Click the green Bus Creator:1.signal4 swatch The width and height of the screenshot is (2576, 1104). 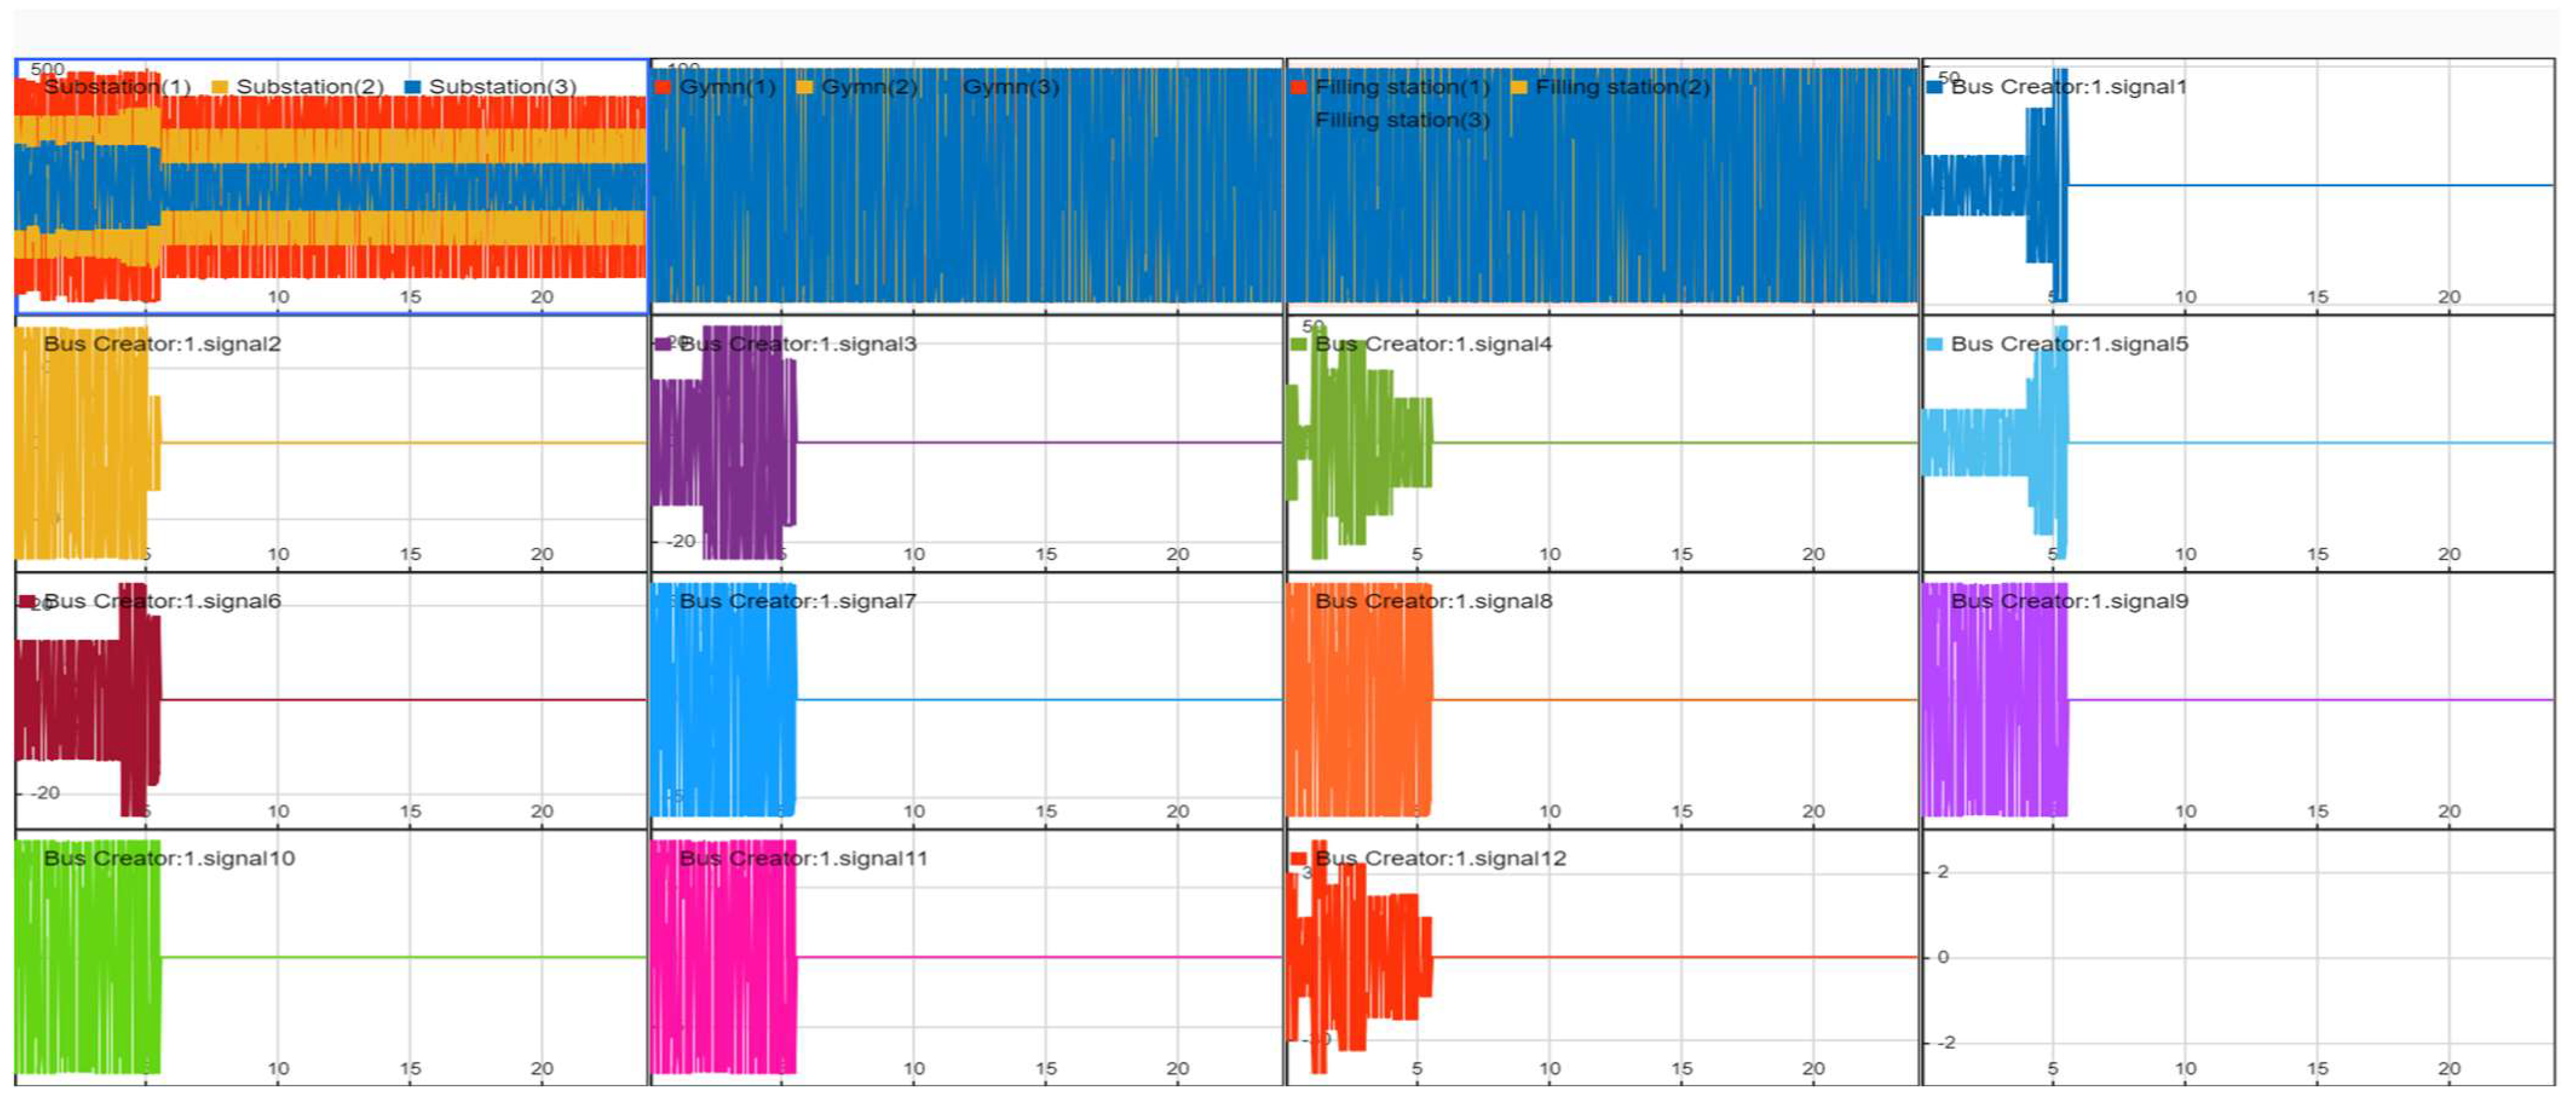[1298, 344]
